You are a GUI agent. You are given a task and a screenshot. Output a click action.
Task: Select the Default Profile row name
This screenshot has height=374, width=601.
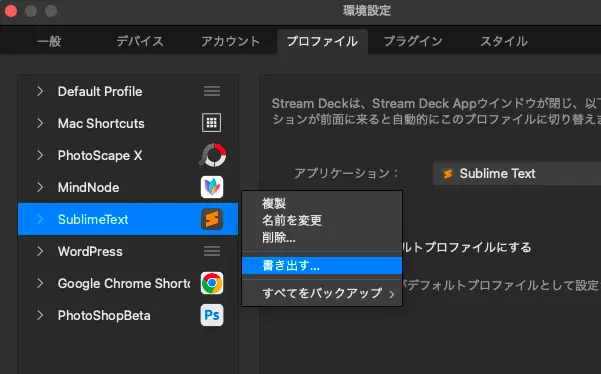point(100,92)
